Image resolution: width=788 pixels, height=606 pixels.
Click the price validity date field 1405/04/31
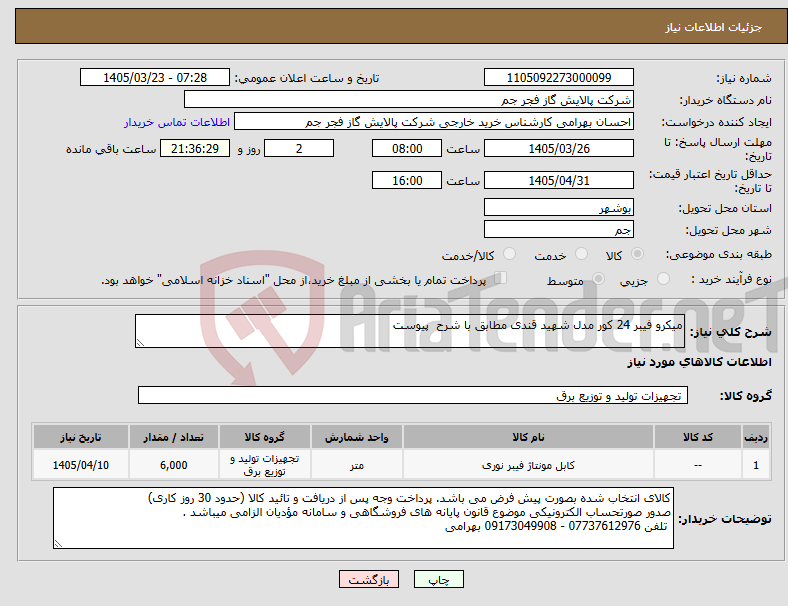[x=559, y=180]
